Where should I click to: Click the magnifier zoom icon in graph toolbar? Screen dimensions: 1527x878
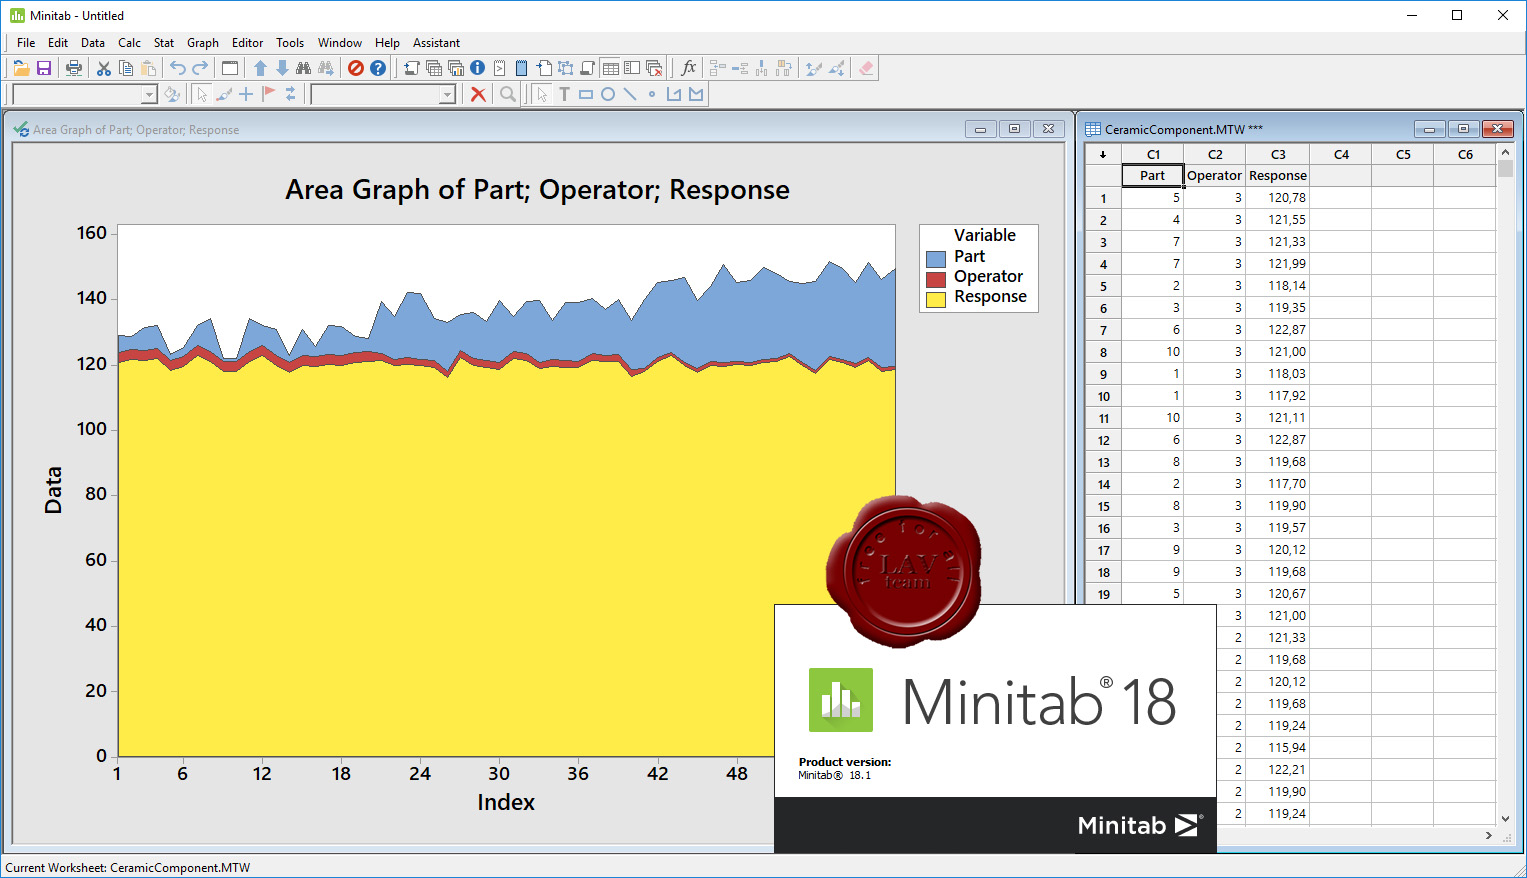tap(508, 94)
